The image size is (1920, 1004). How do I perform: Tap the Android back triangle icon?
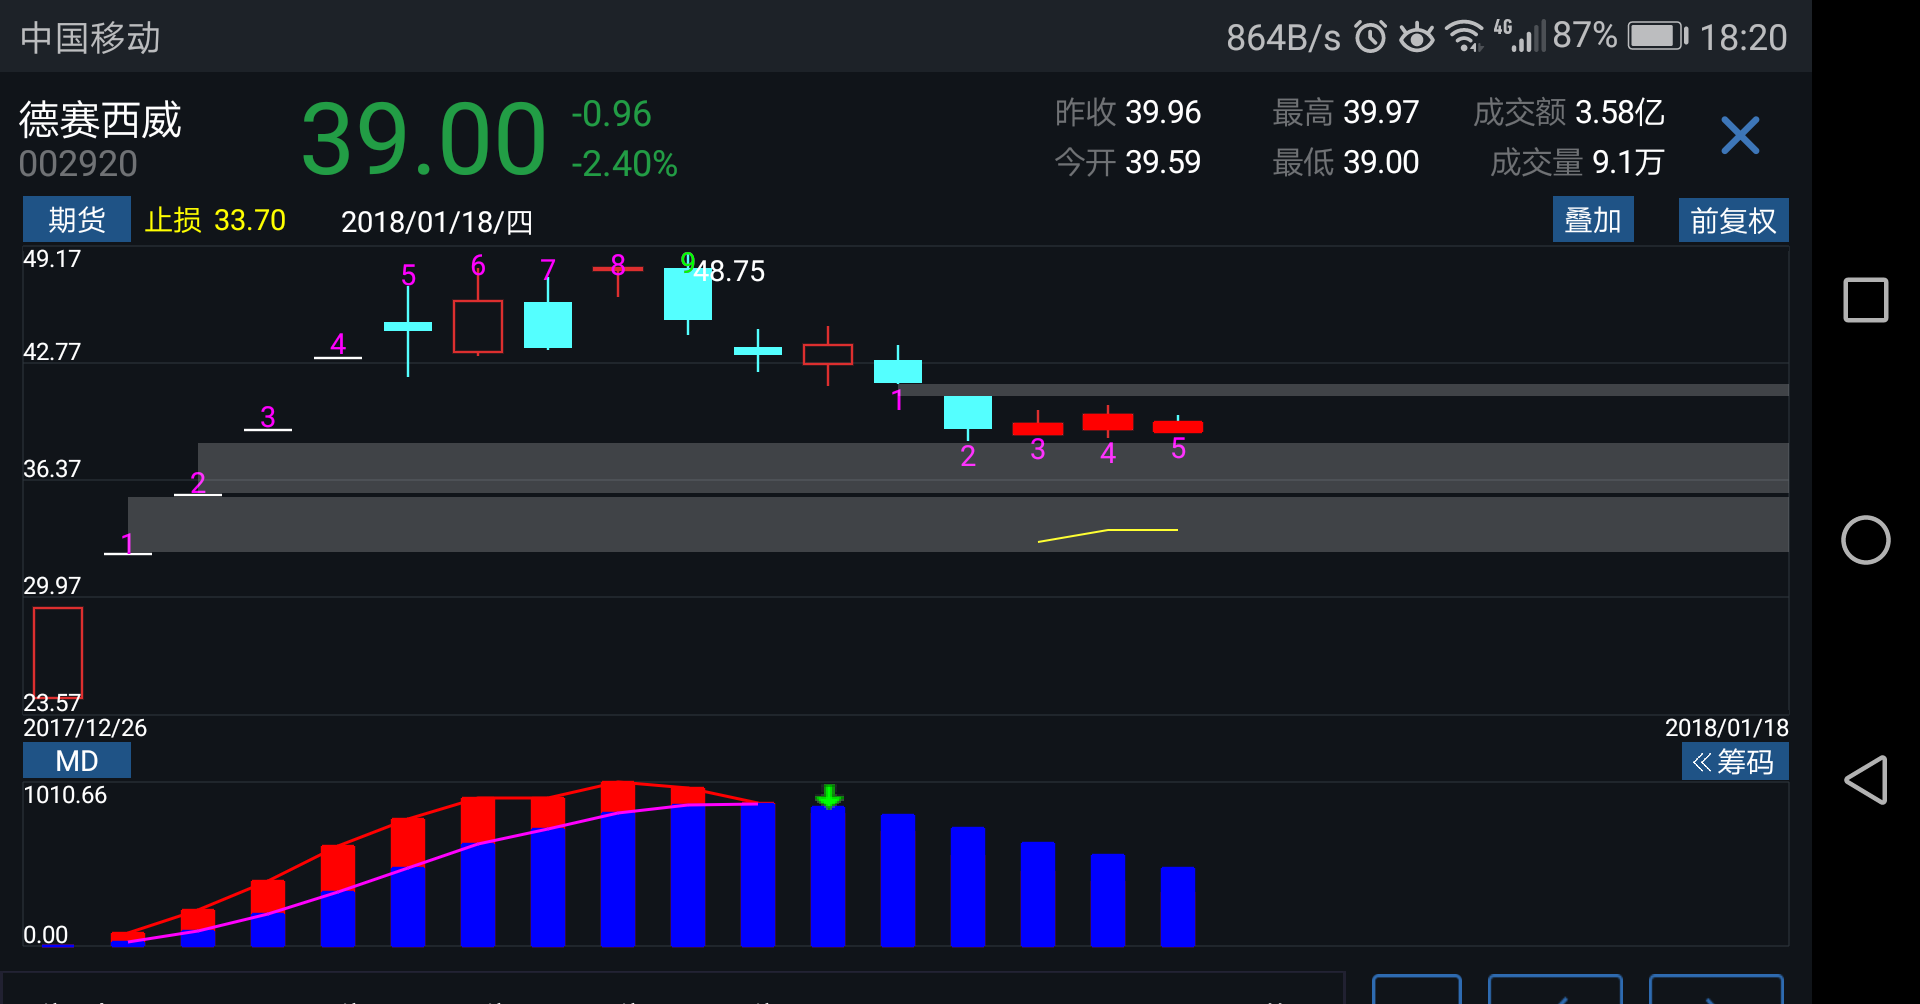(x=1866, y=780)
